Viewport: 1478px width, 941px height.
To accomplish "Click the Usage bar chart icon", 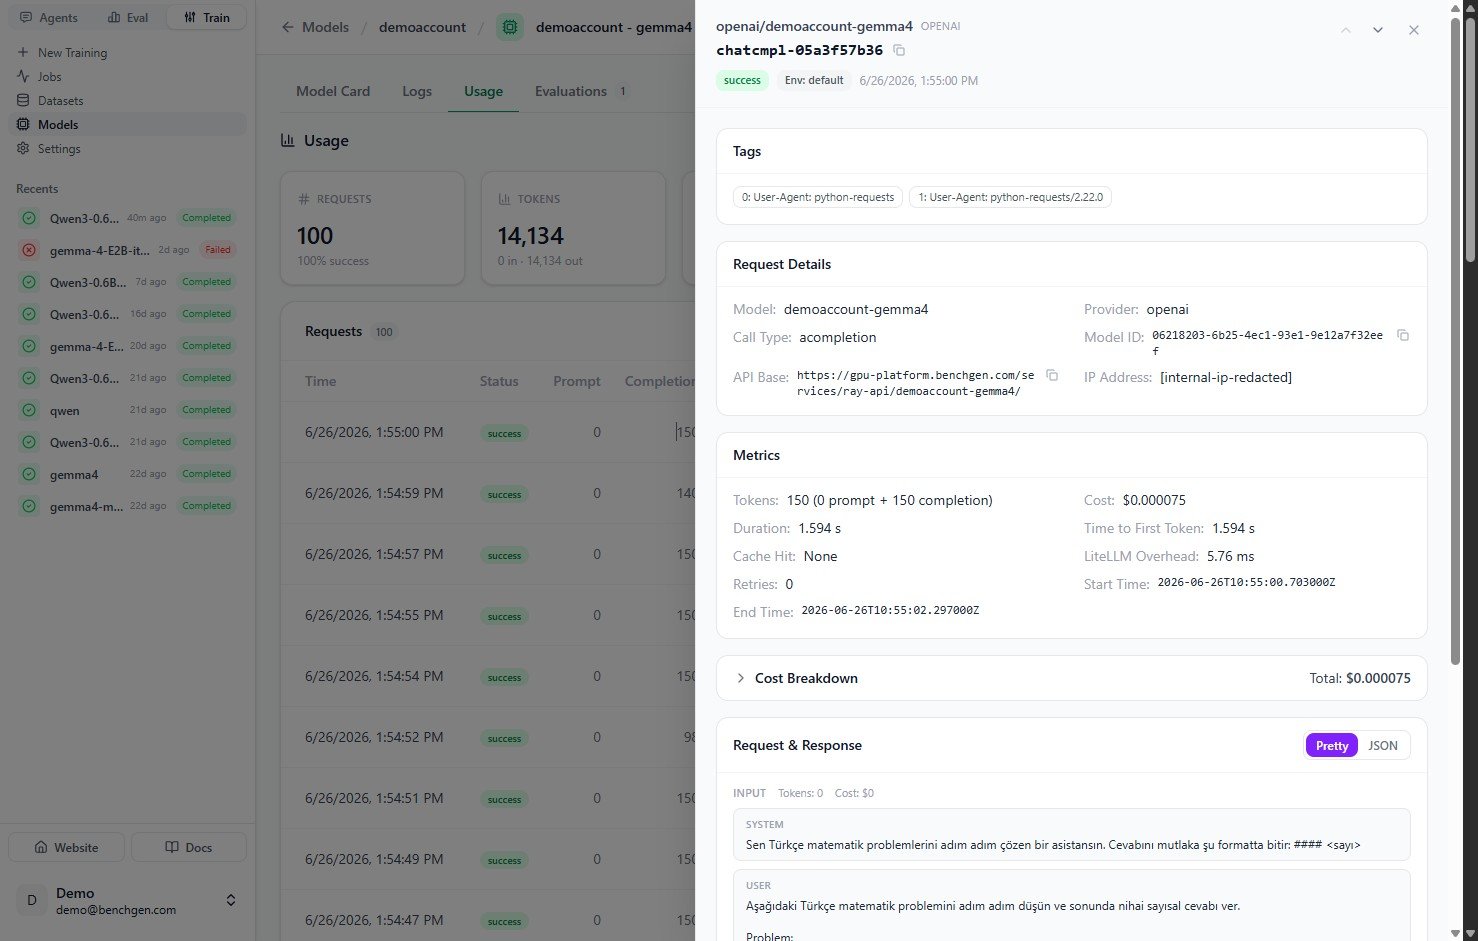I will click(x=288, y=140).
